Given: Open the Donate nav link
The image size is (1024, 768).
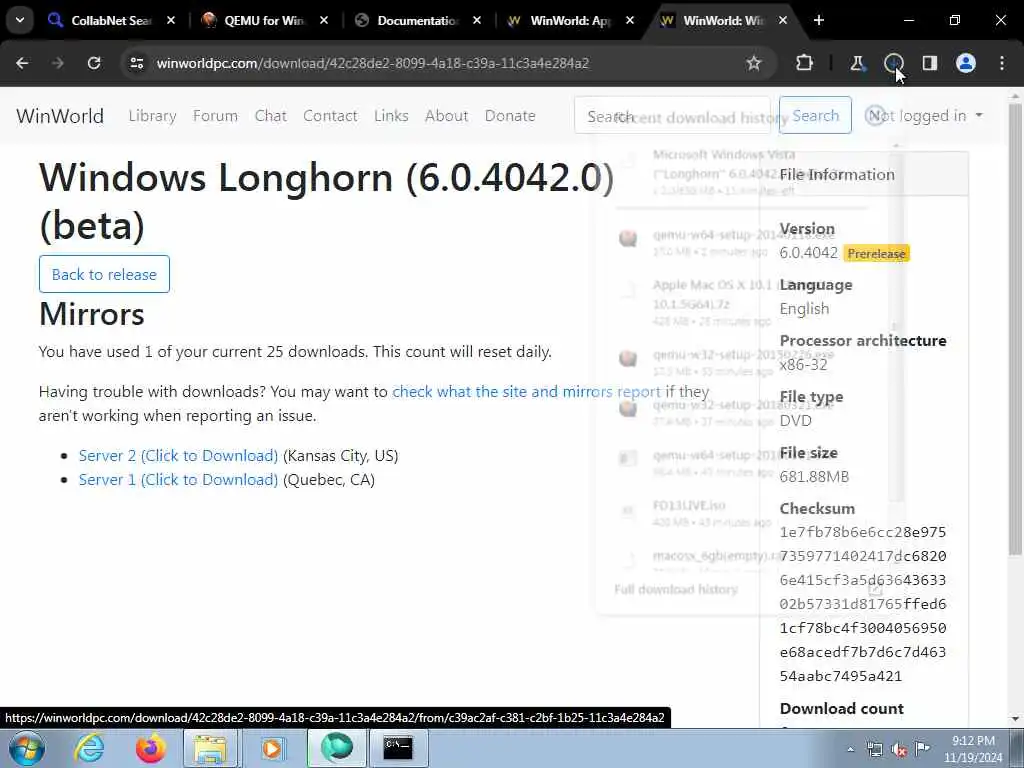Looking at the screenshot, I should tap(510, 116).
